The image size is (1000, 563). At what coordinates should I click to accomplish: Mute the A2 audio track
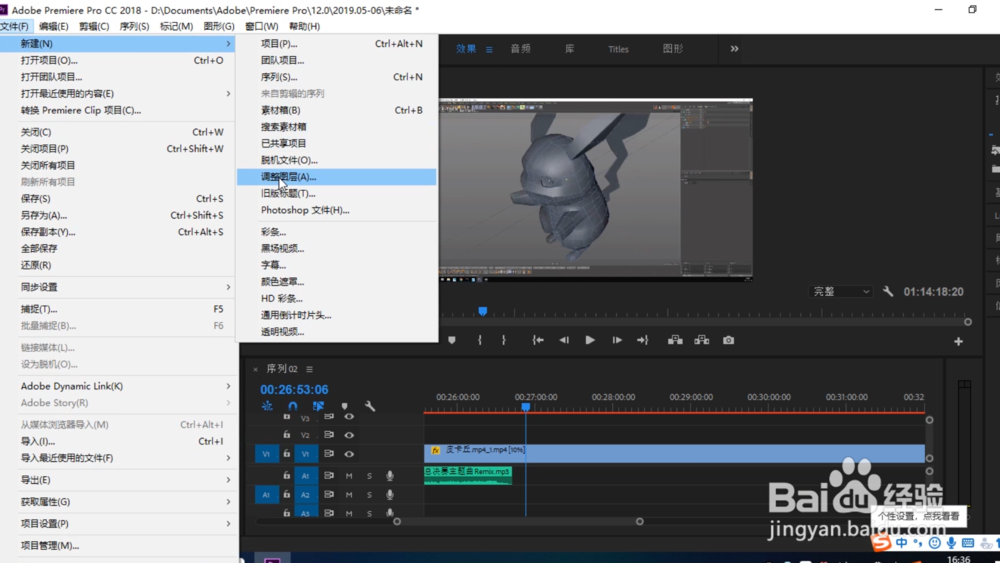click(349, 495)
